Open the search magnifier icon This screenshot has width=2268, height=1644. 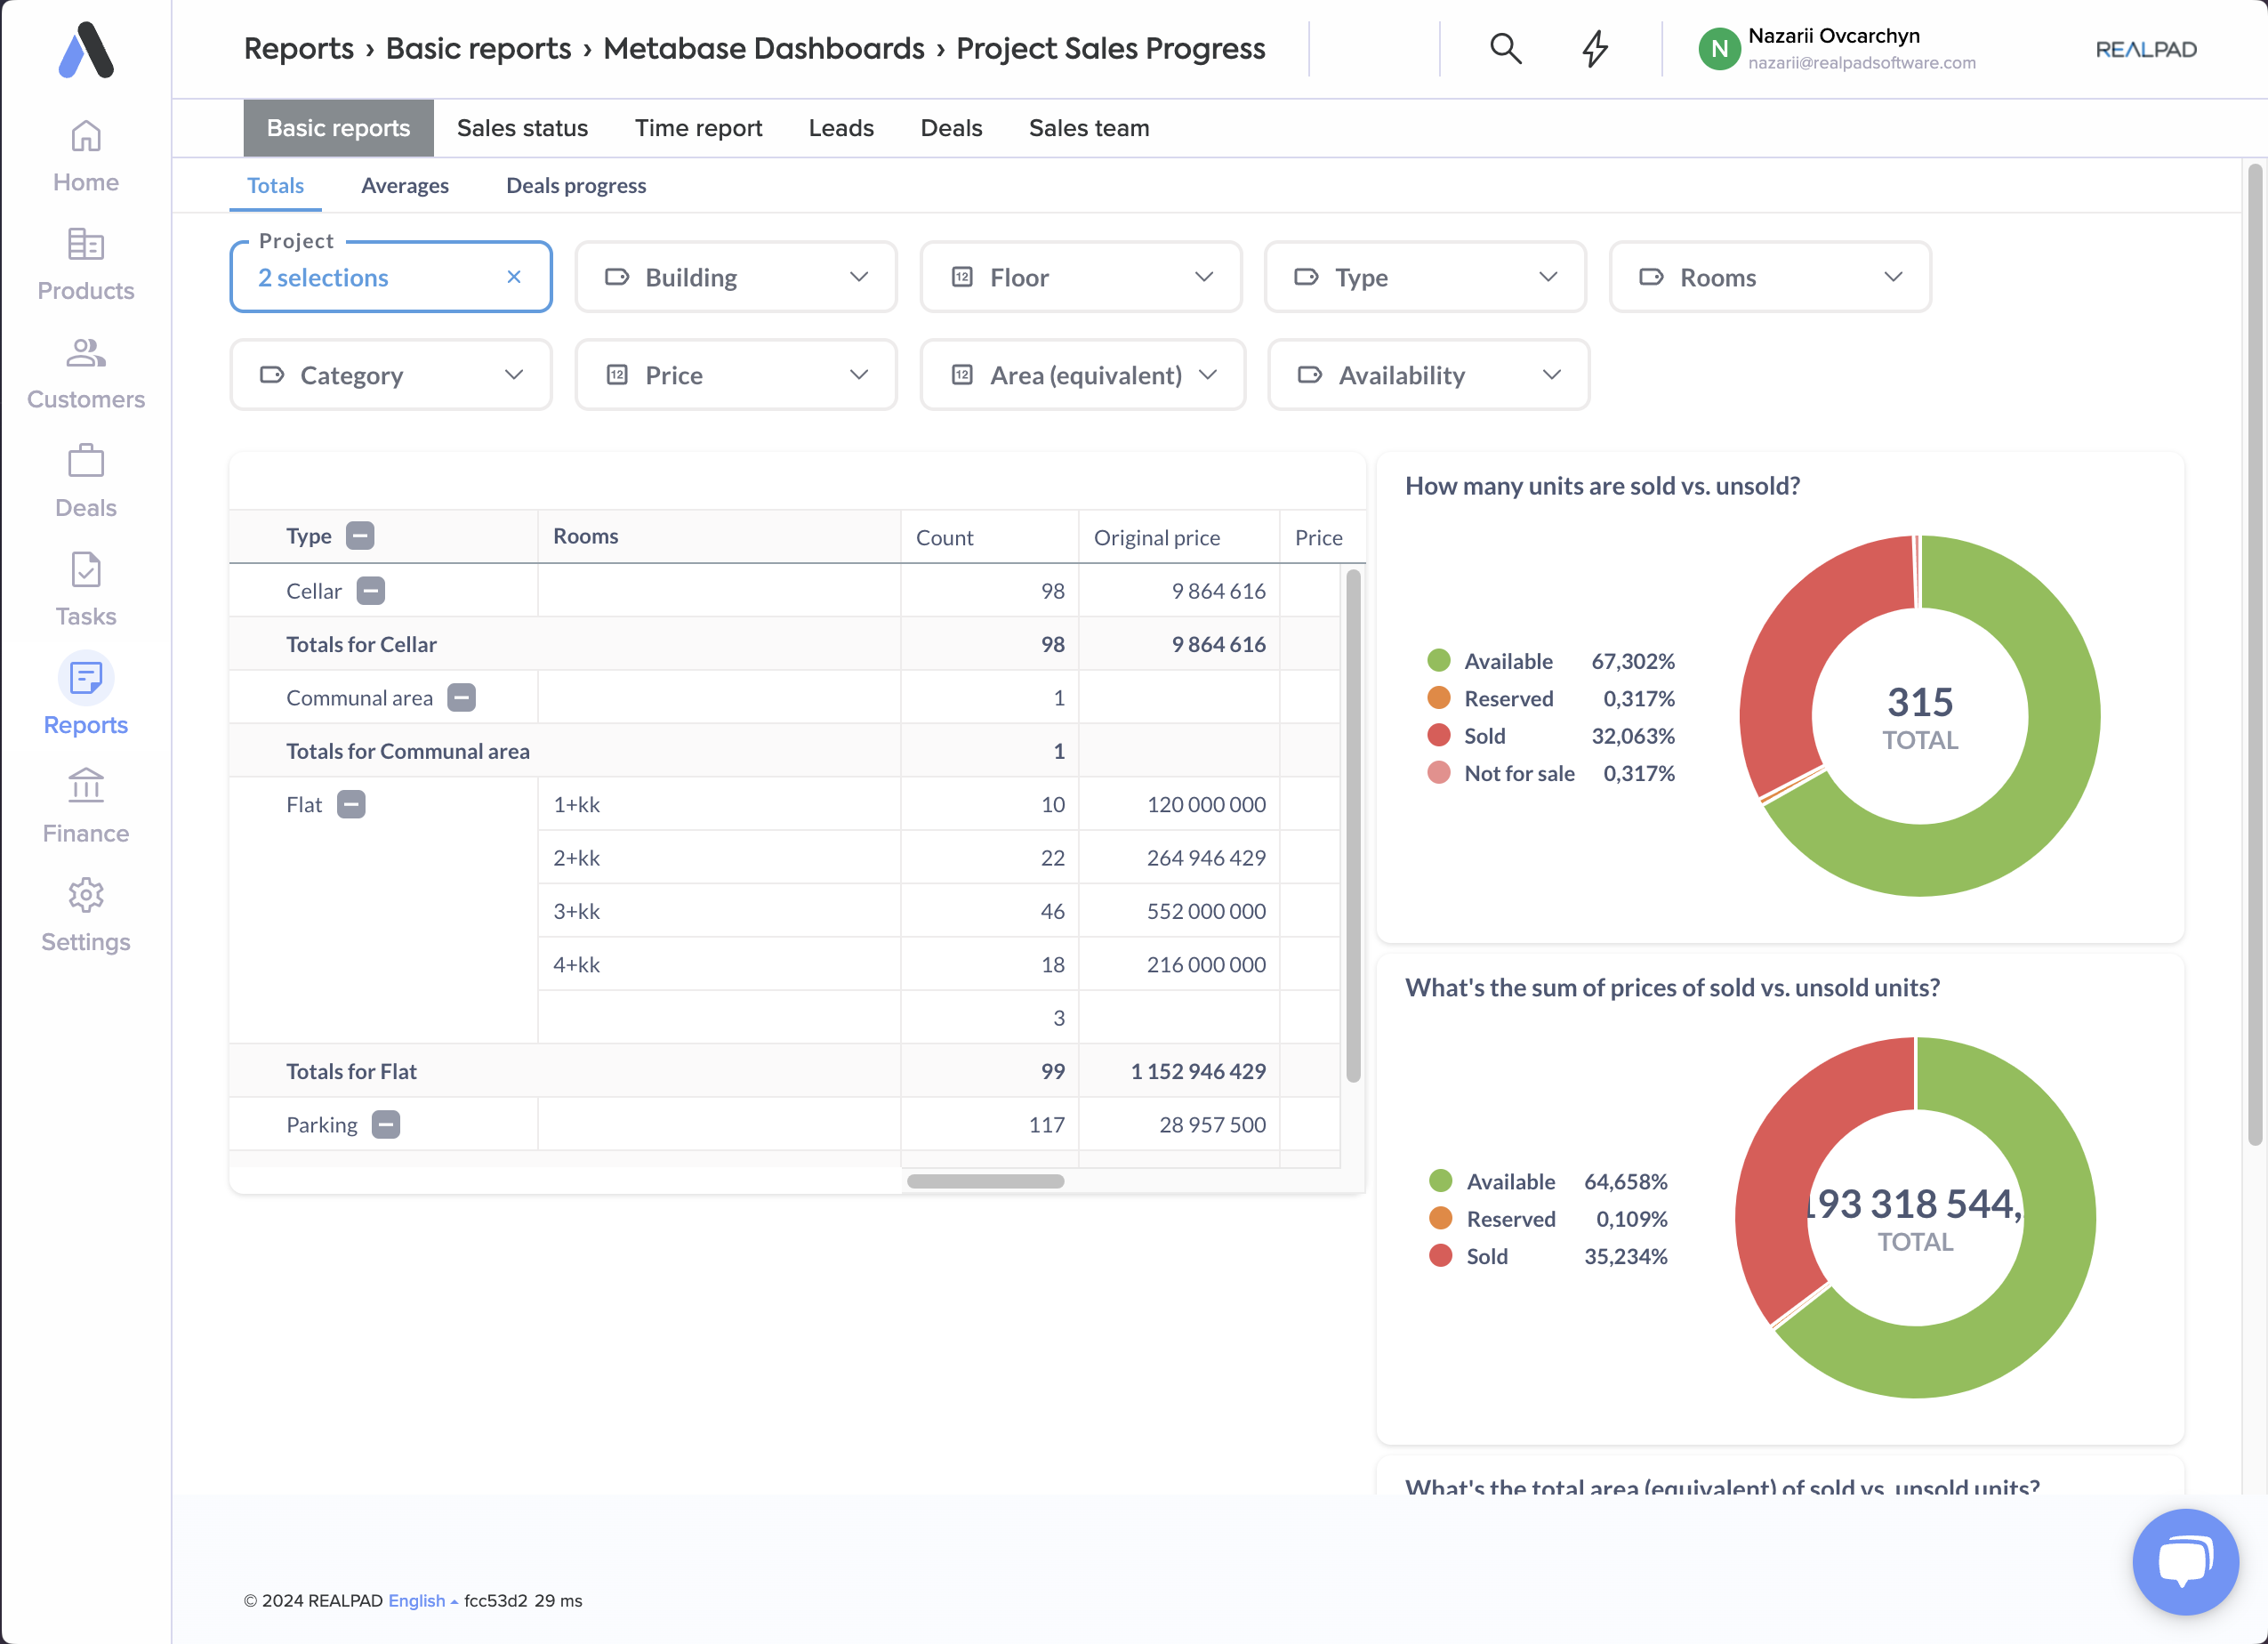tap(1505, 48)
